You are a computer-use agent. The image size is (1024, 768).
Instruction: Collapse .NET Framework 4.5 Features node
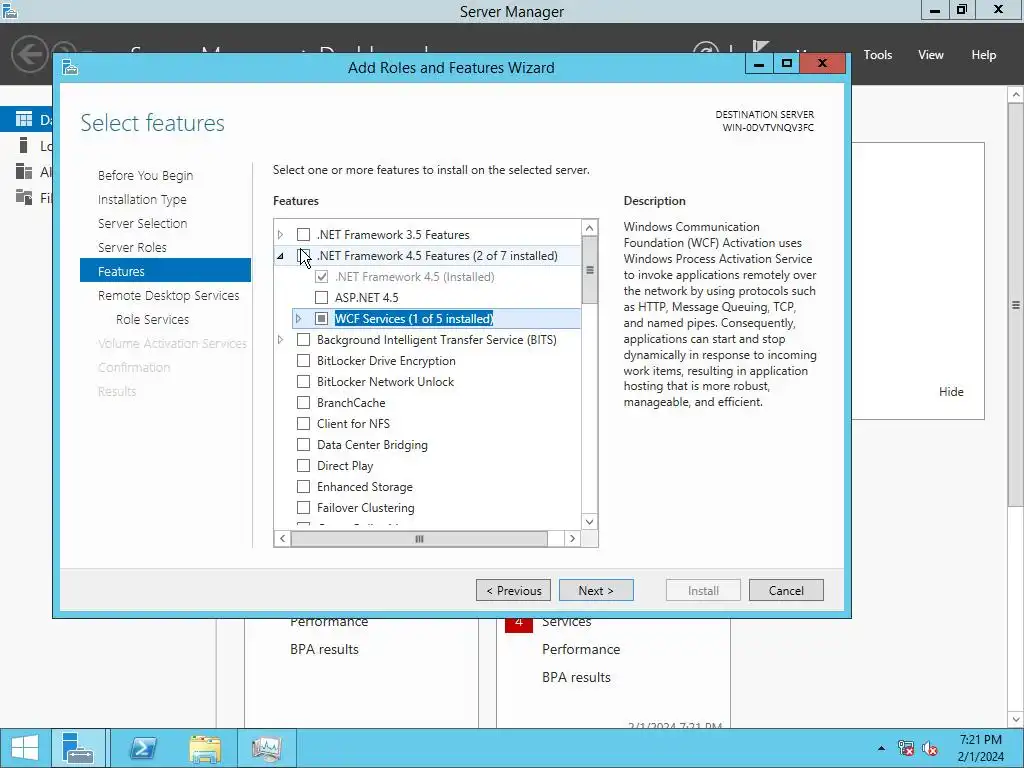click(281, 256)
